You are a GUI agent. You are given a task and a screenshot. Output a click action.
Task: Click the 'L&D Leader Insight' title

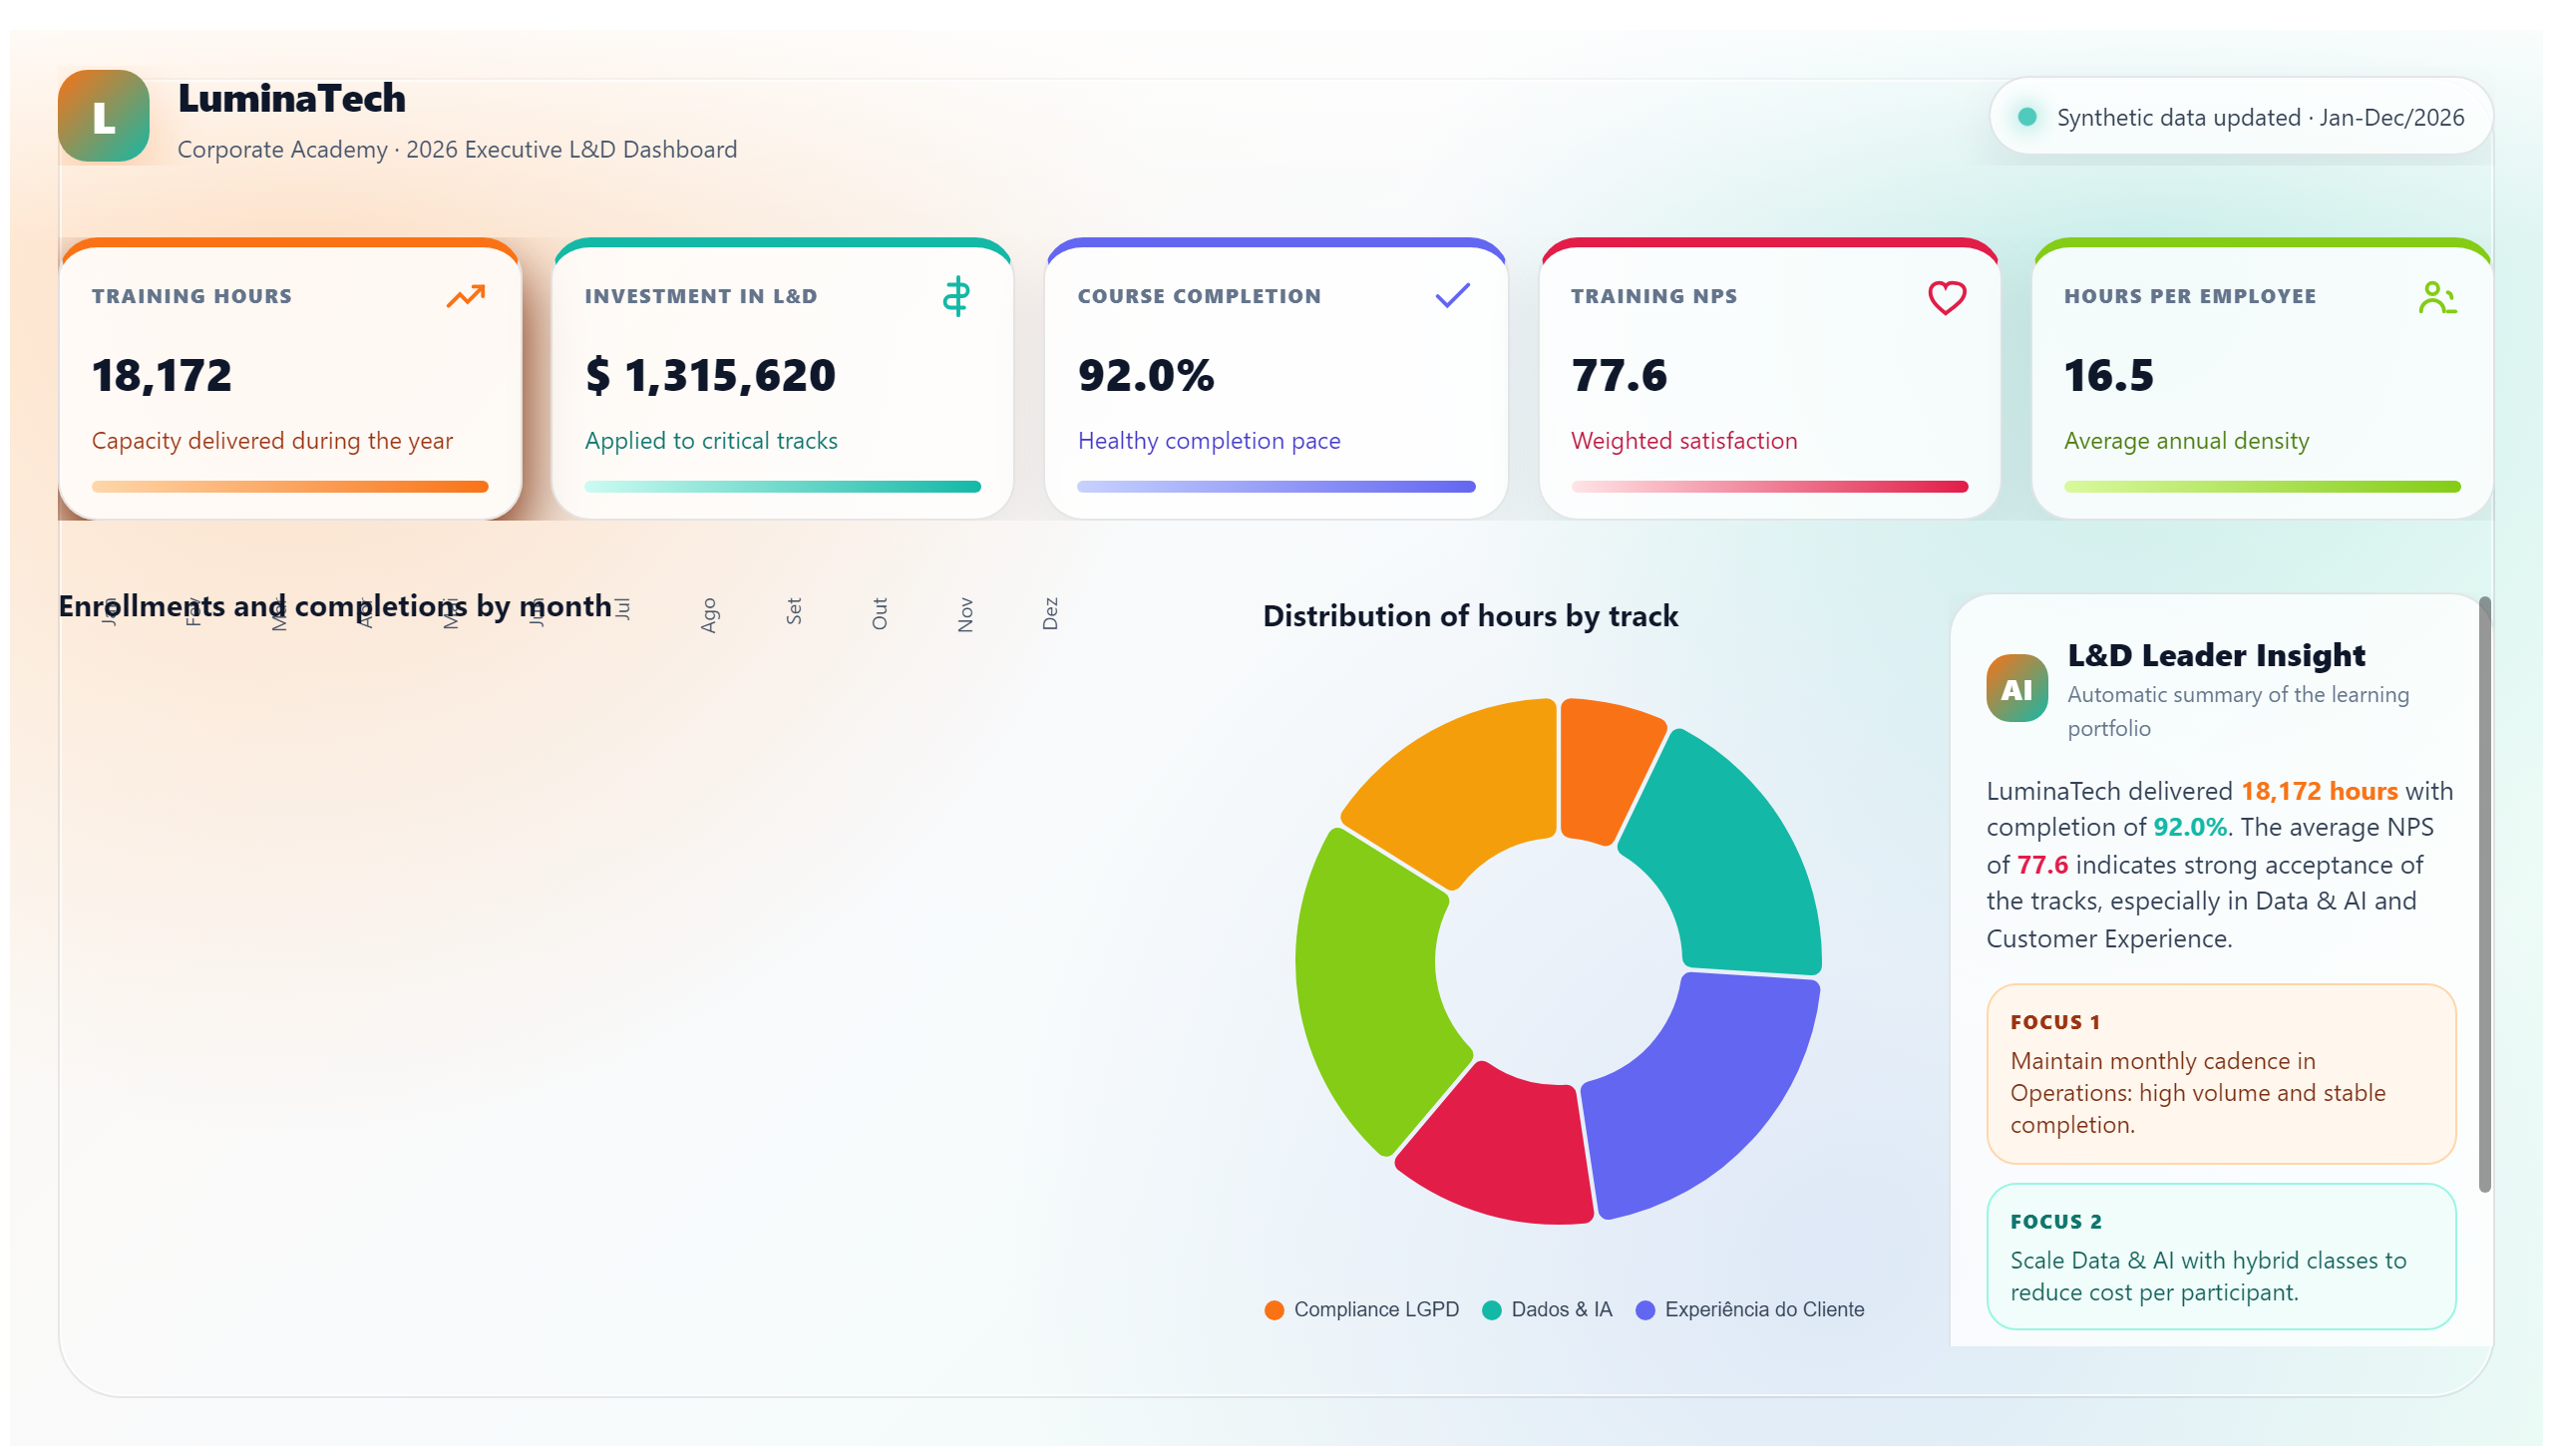point(2215,655)
